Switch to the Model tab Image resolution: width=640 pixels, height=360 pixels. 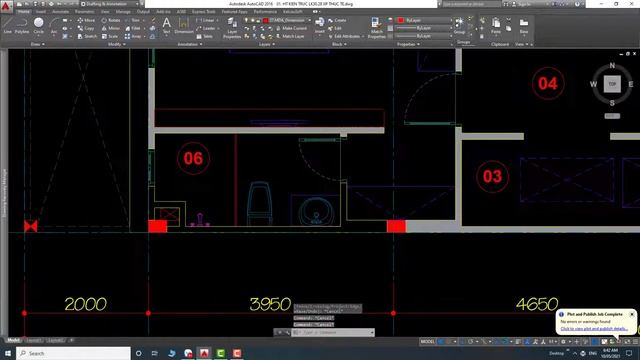coord(13,340)
